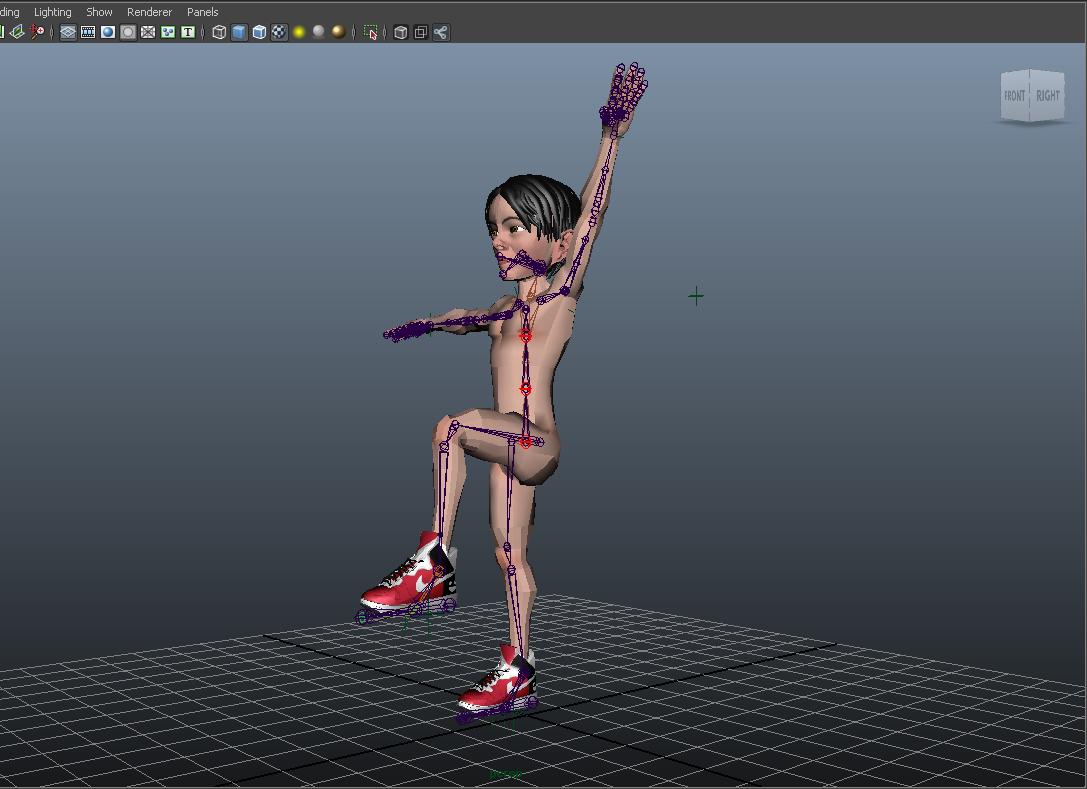Toggle the field chart icon
1087x789 pixels.
(148, 32)
